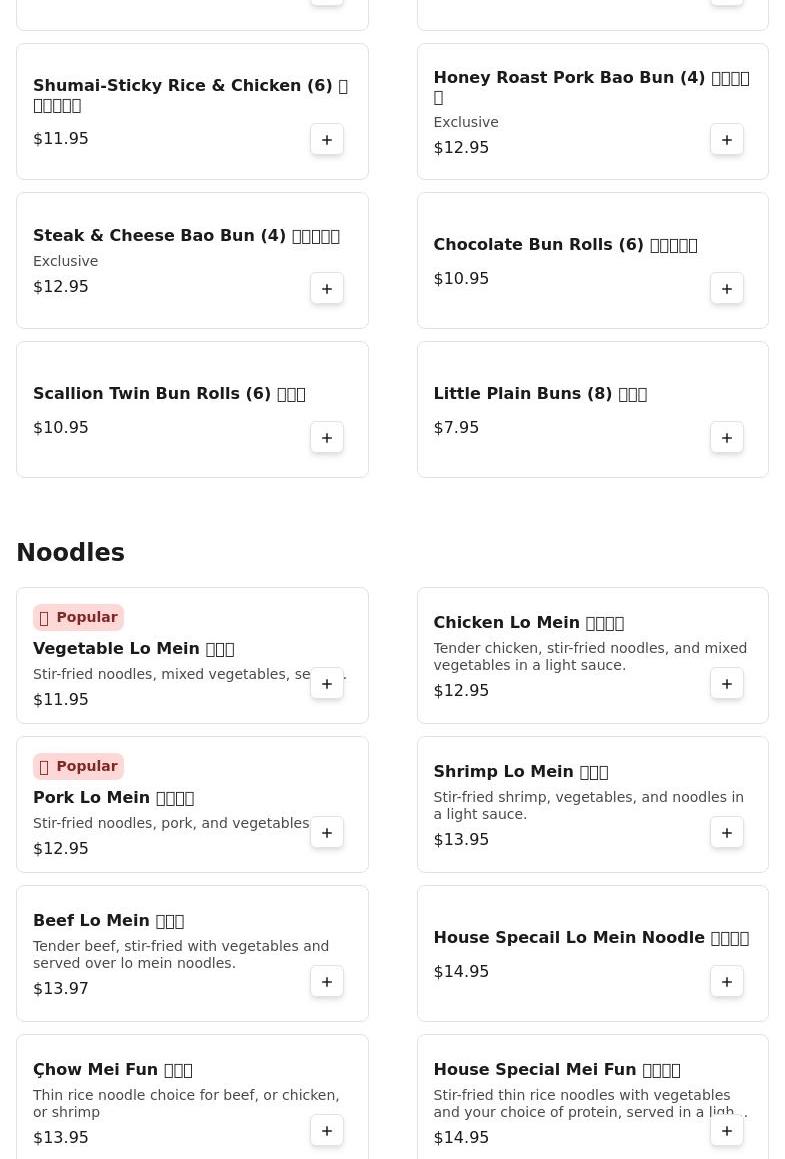This screenshot has width=785, height=1159.
Task: Add Vegetable Lo Mein to cart
Action: point(327,684)
